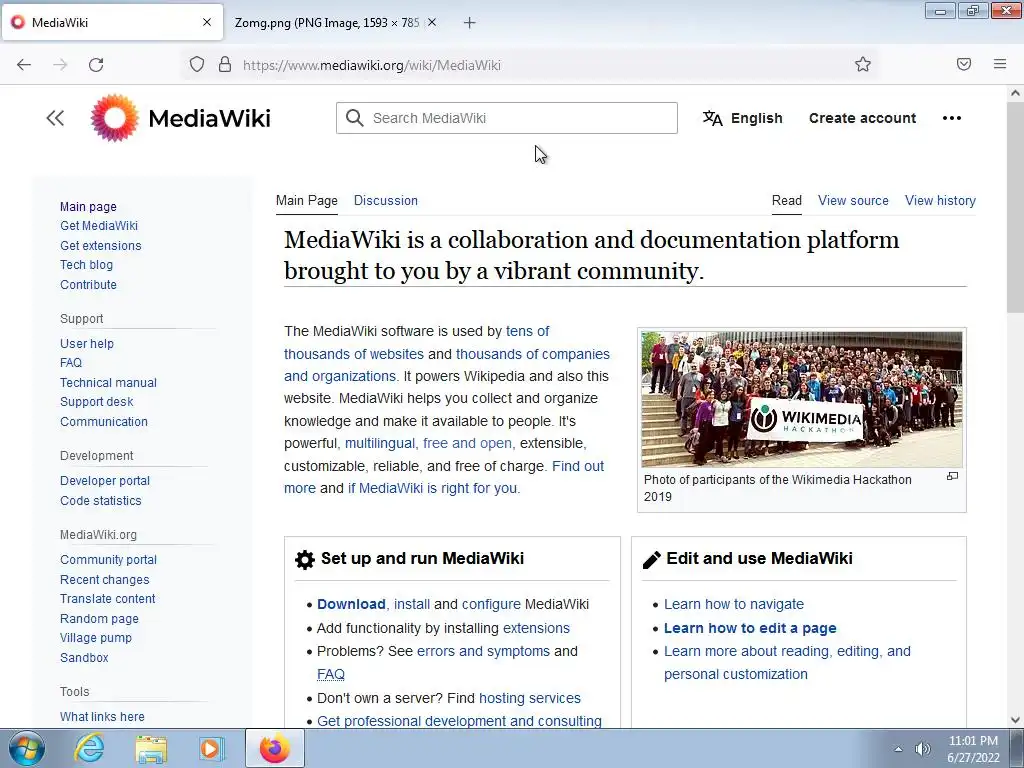The height and width of the screenshot is (768, 1024).
Task: Bookmark this page with the star icon
Action: pyautogui.click(x=863, y=64)
